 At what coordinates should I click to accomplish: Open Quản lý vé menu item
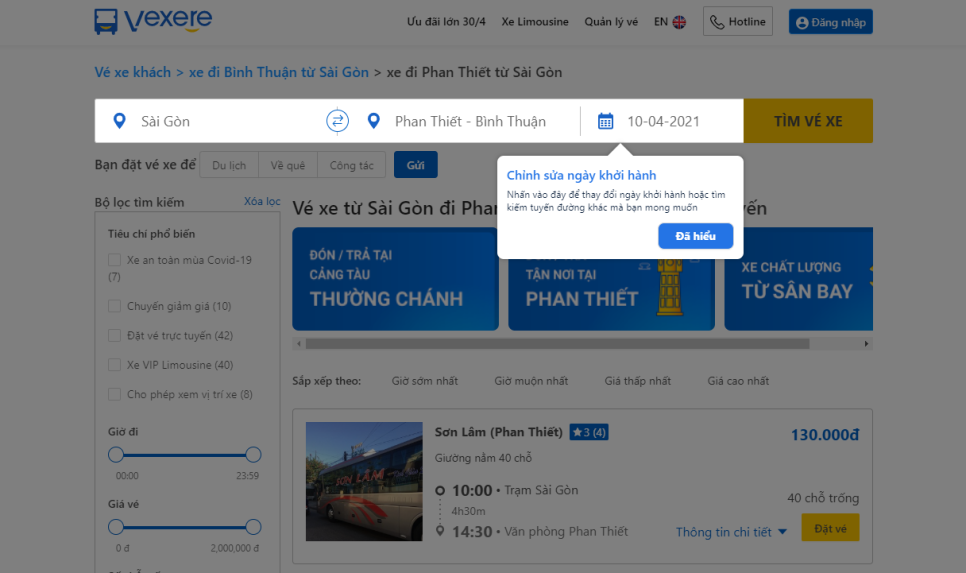(x=611, y=22)
